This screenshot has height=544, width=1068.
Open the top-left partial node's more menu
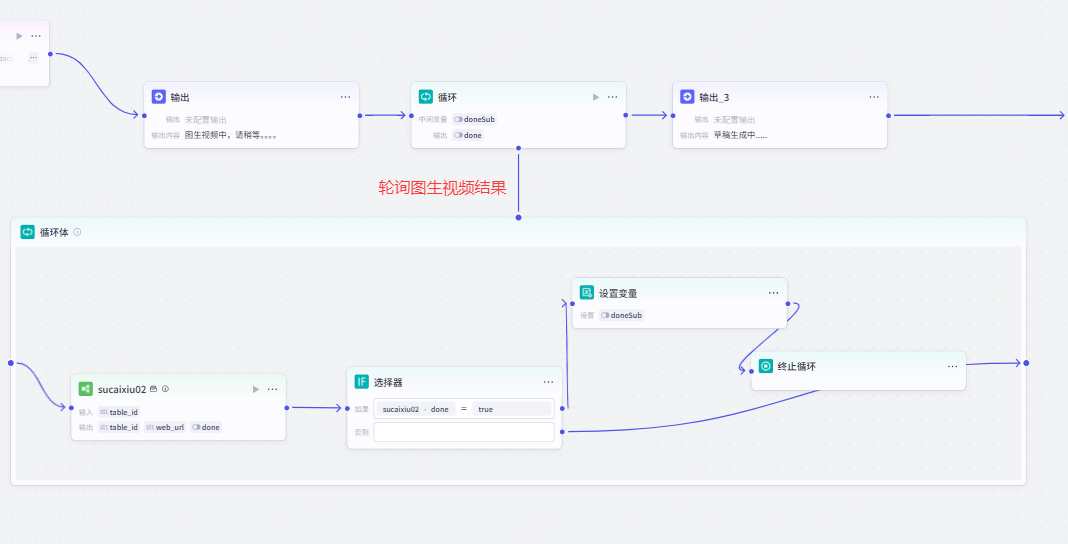click(x=36, y=36)
